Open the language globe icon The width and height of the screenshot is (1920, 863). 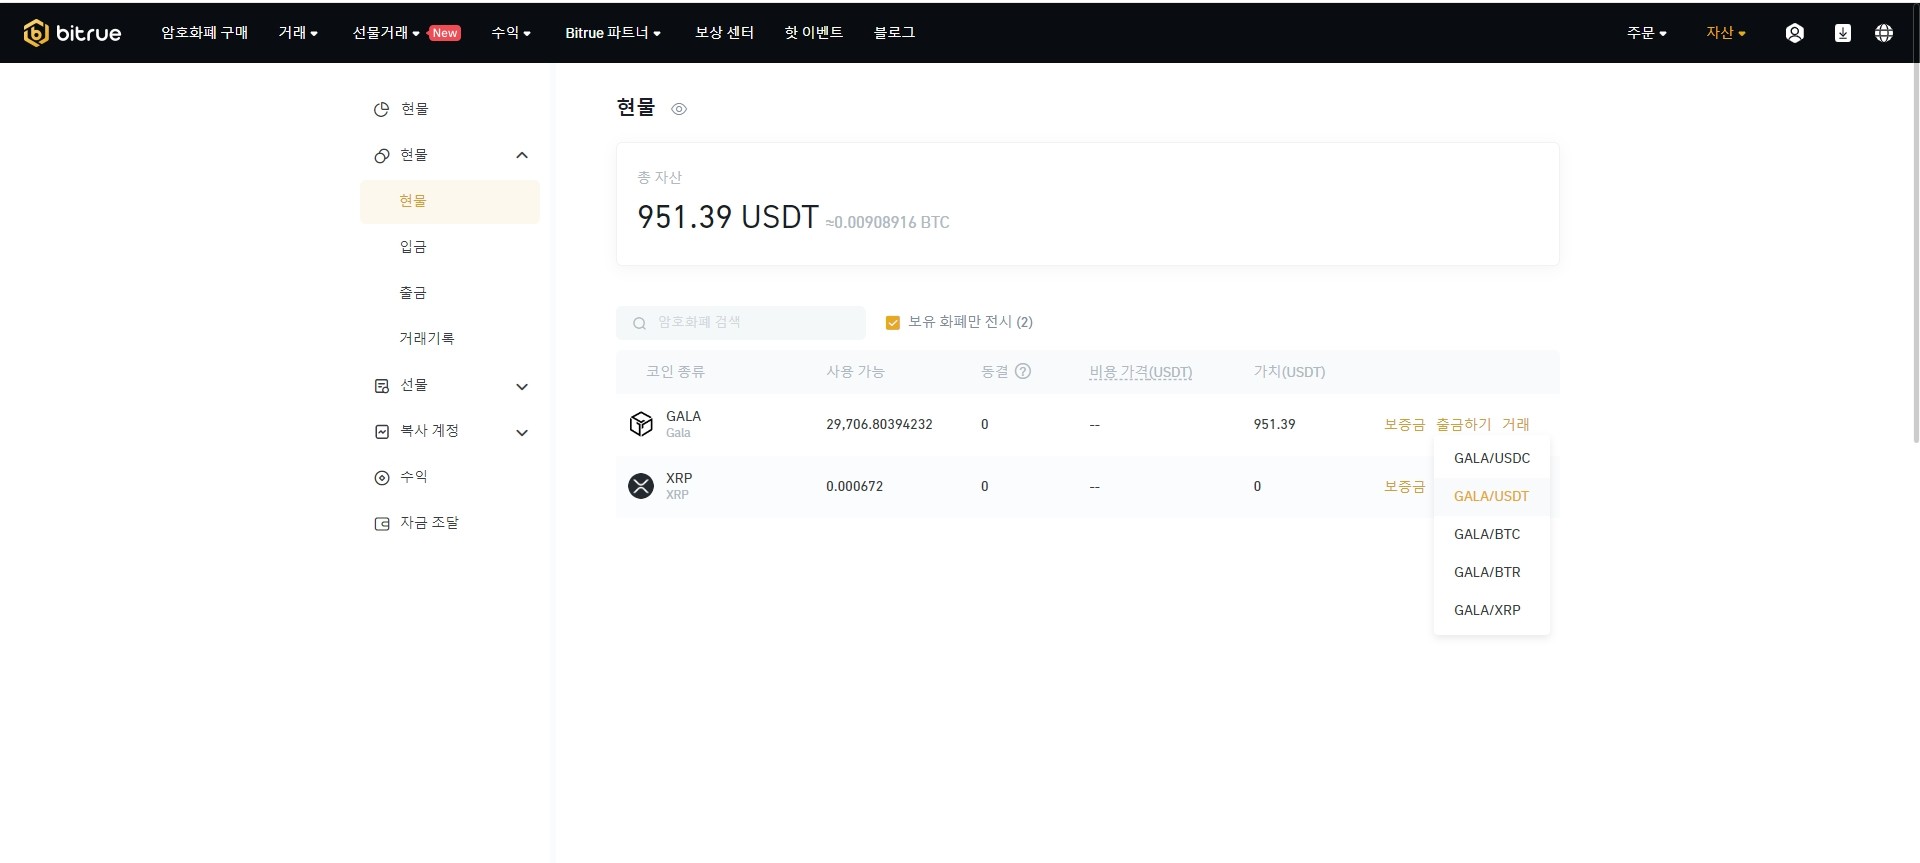pyautogui.click(x=1884, y=33)
